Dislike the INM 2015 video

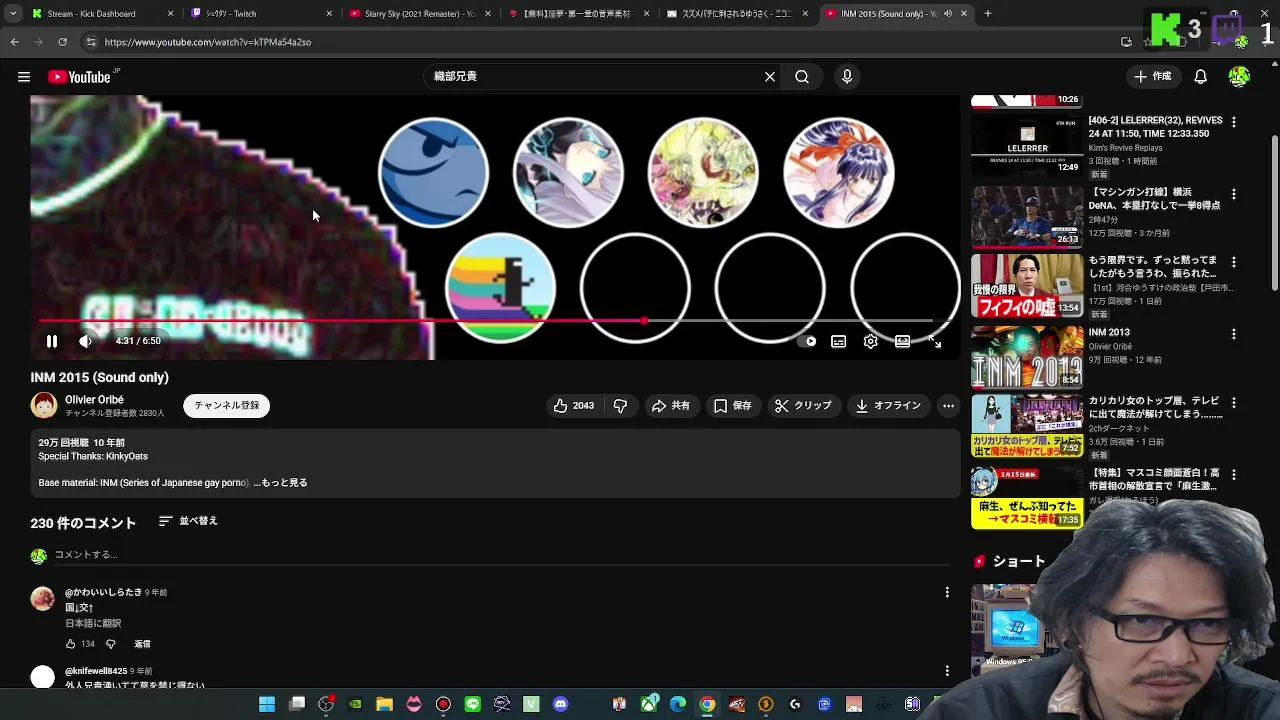pos(620,405)
